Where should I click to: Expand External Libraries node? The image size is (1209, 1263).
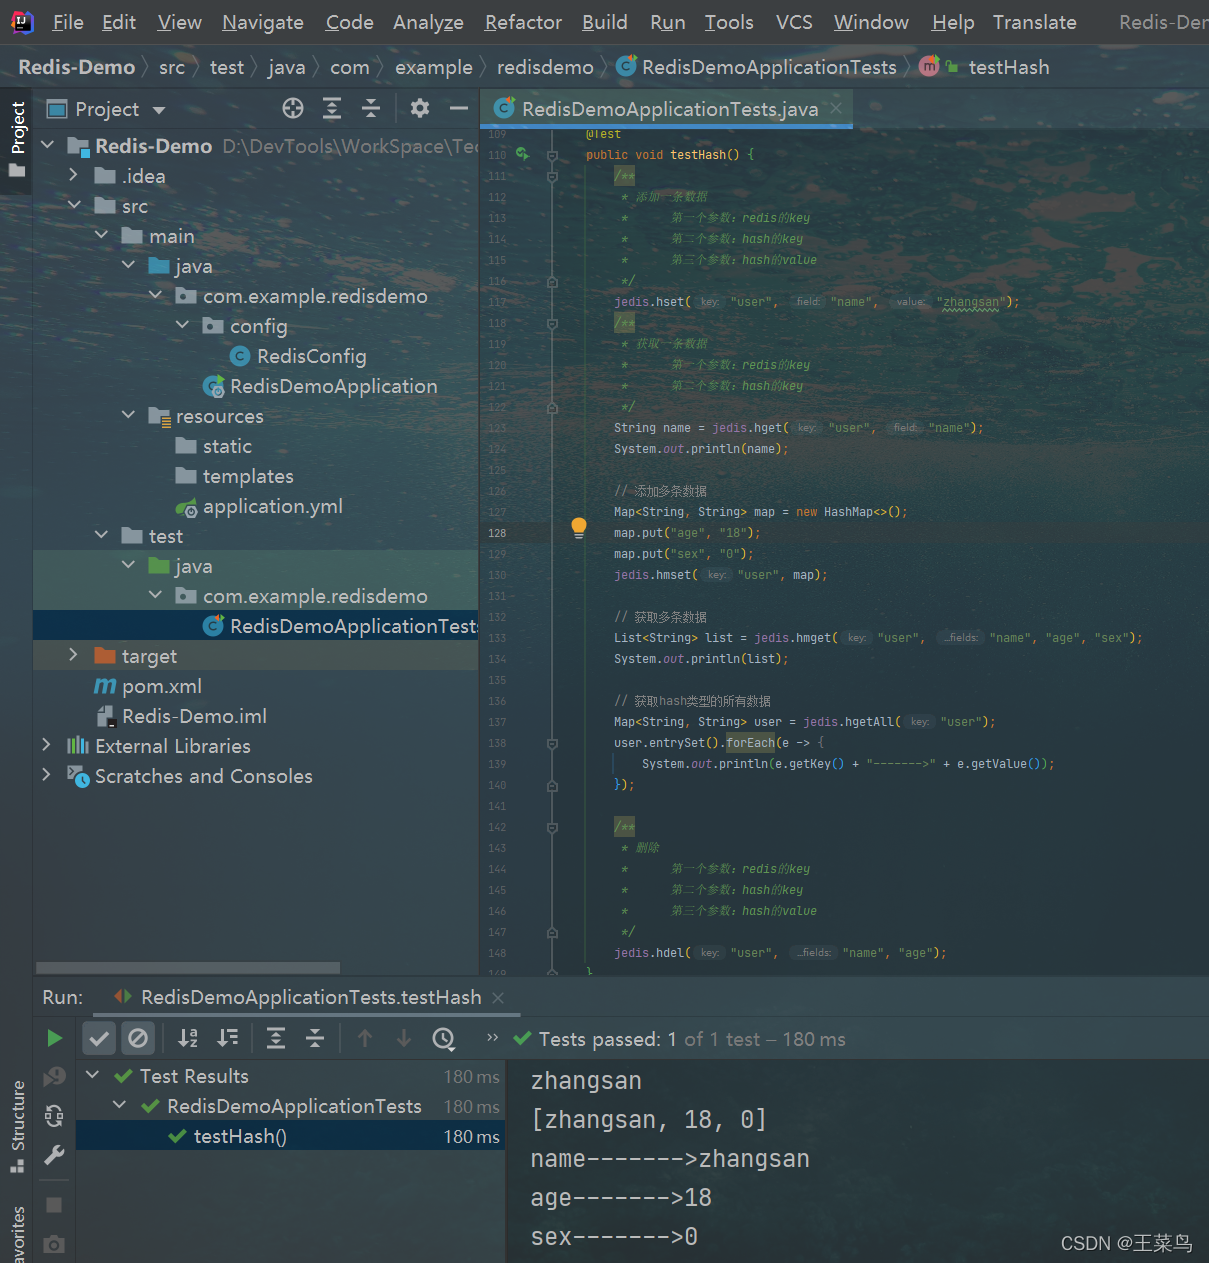point(47,746)
